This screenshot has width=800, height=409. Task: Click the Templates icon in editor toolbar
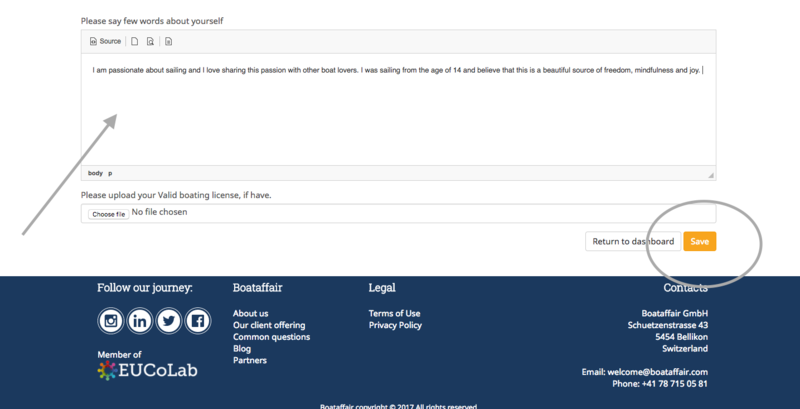click(x=168, y=41)
